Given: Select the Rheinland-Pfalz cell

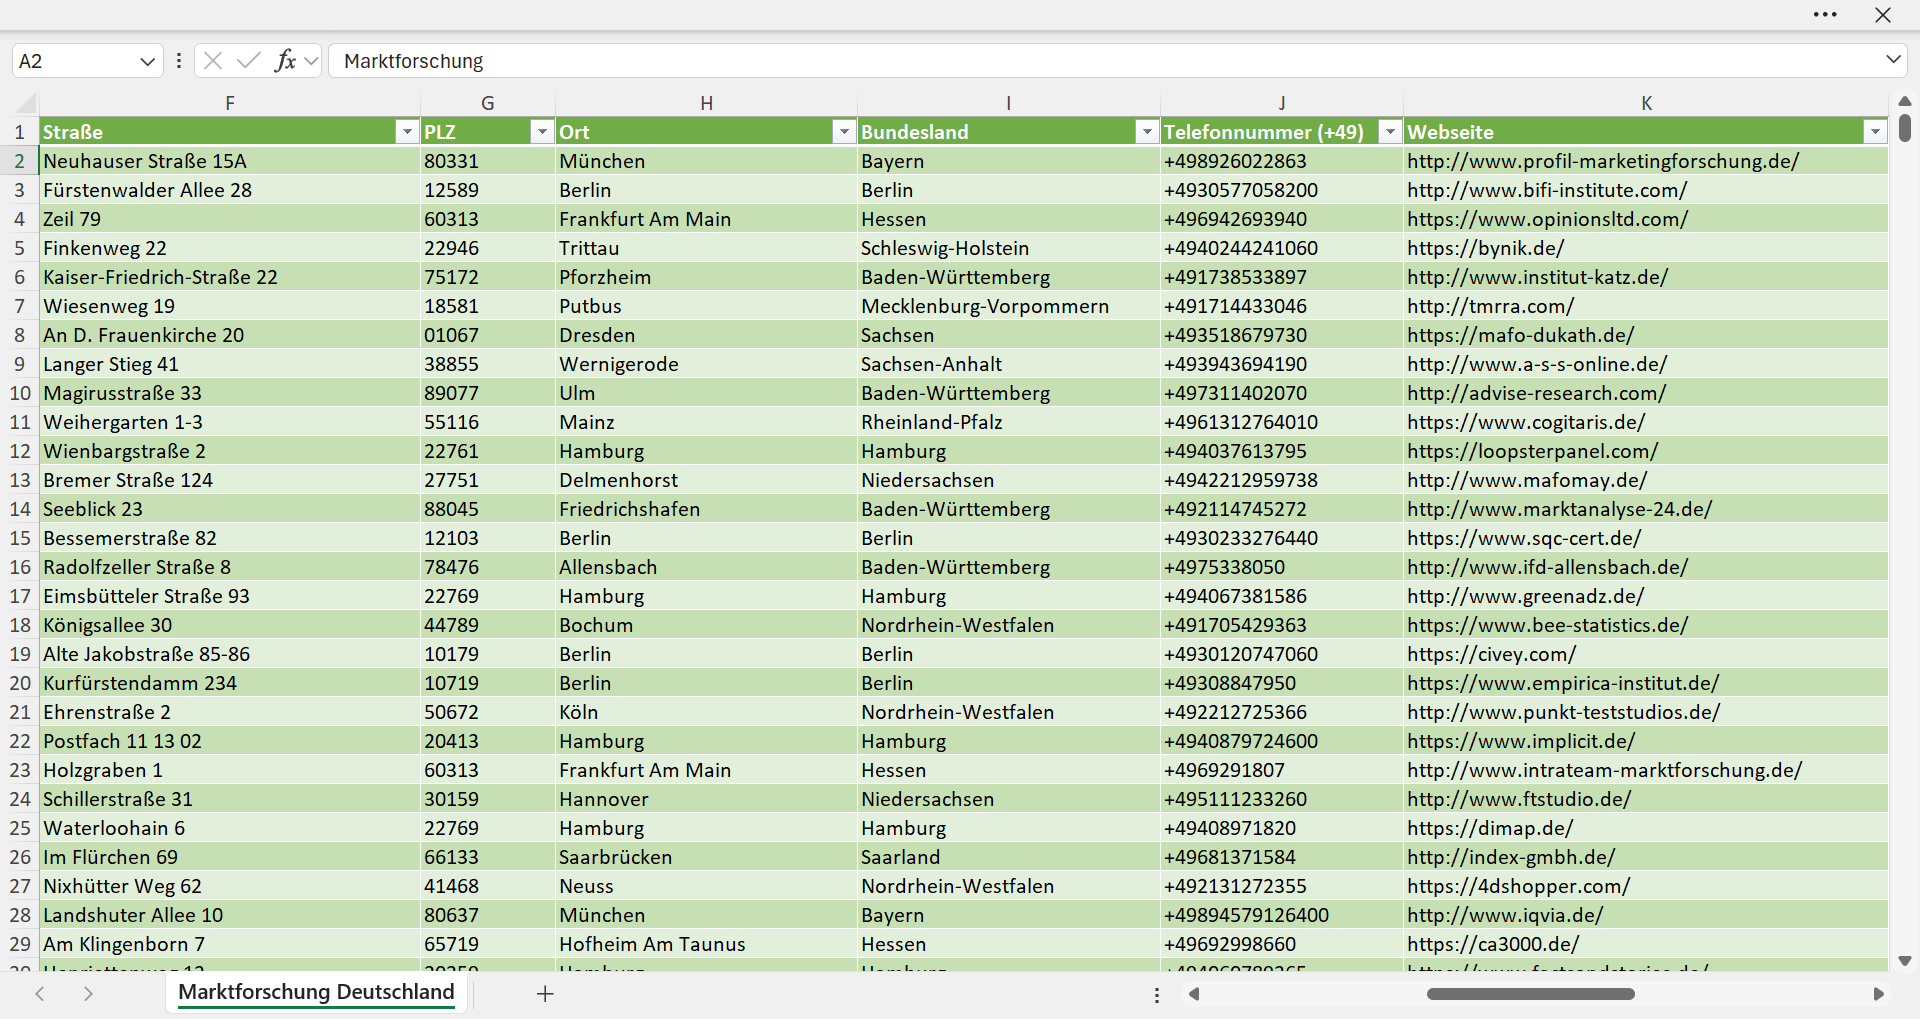Looking at the screenshot, I should [1009, 422].
